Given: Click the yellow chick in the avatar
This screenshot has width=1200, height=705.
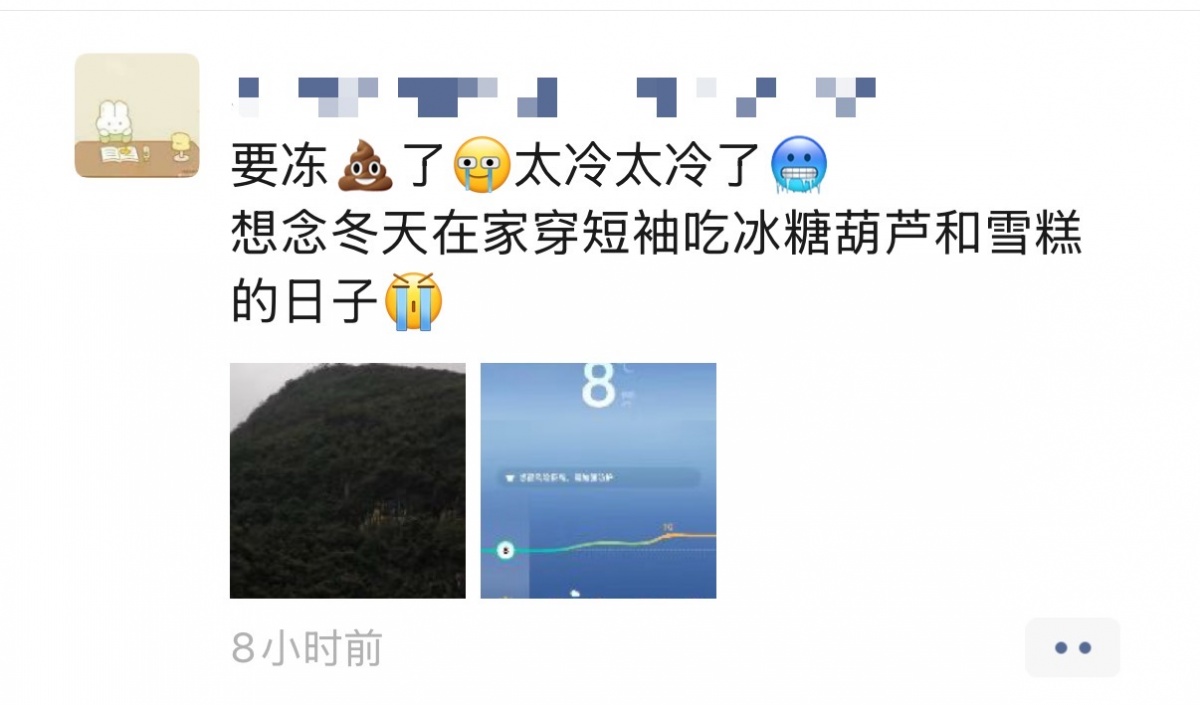Looking at the screenshot, I should 180,146.
